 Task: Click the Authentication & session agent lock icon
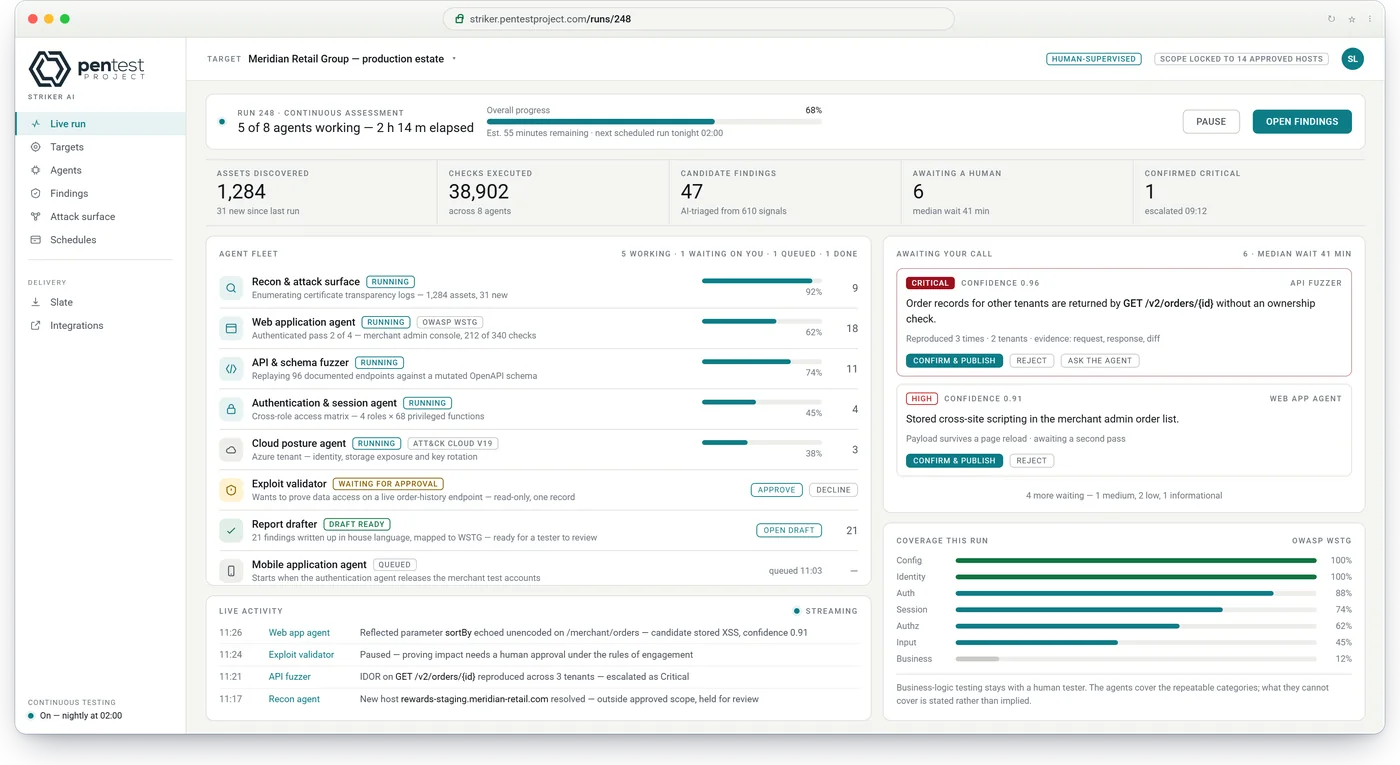(x=231, y=409)
